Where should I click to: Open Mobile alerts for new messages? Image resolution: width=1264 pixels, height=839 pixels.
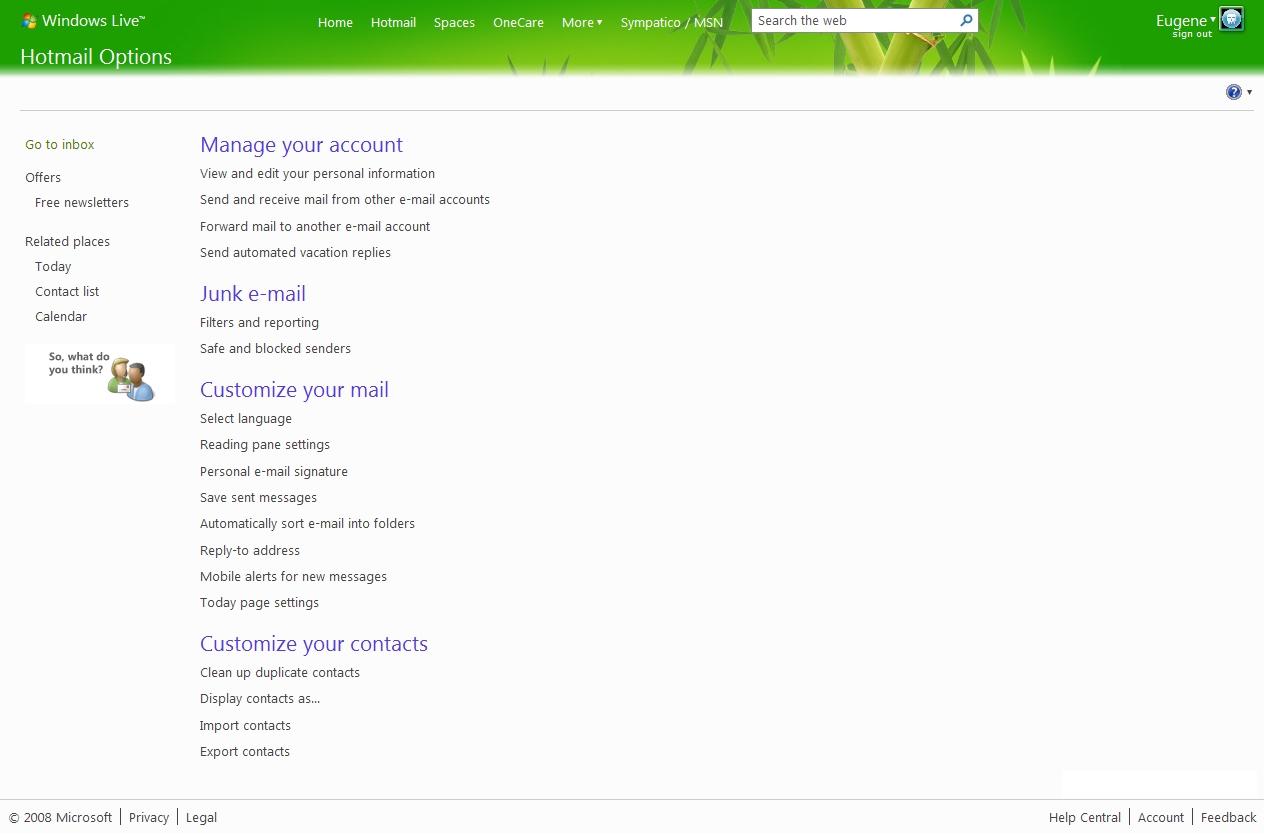[x=293, y=576]
